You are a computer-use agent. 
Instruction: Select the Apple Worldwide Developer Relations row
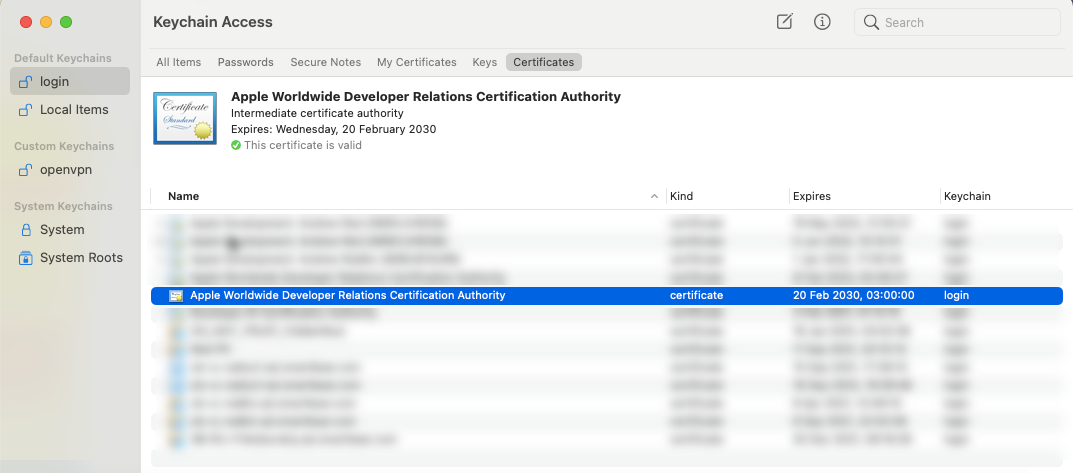point(400,296)
